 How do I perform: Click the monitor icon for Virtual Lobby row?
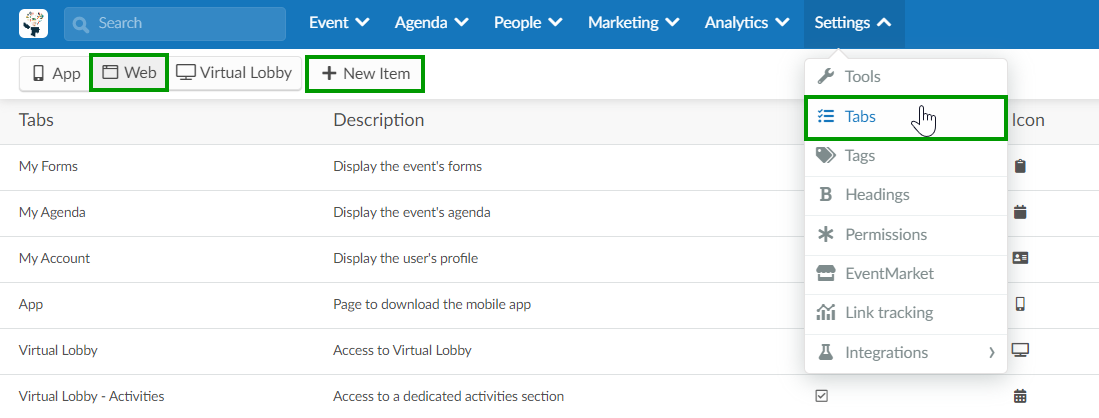1020,350
